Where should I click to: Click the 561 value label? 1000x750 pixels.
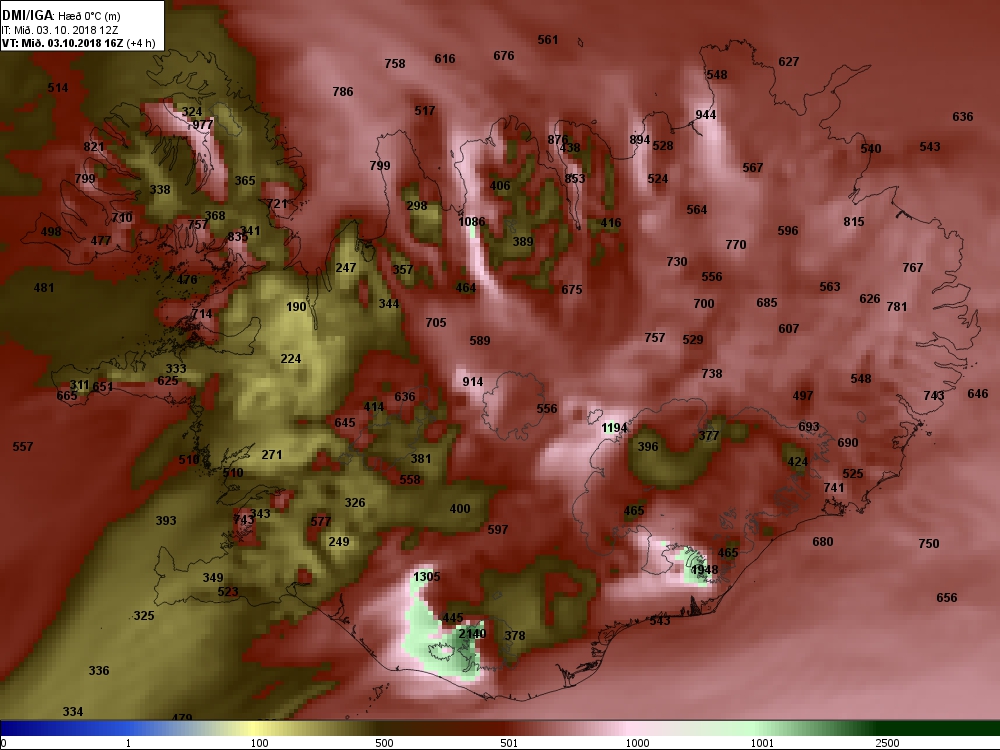point(547,40)
